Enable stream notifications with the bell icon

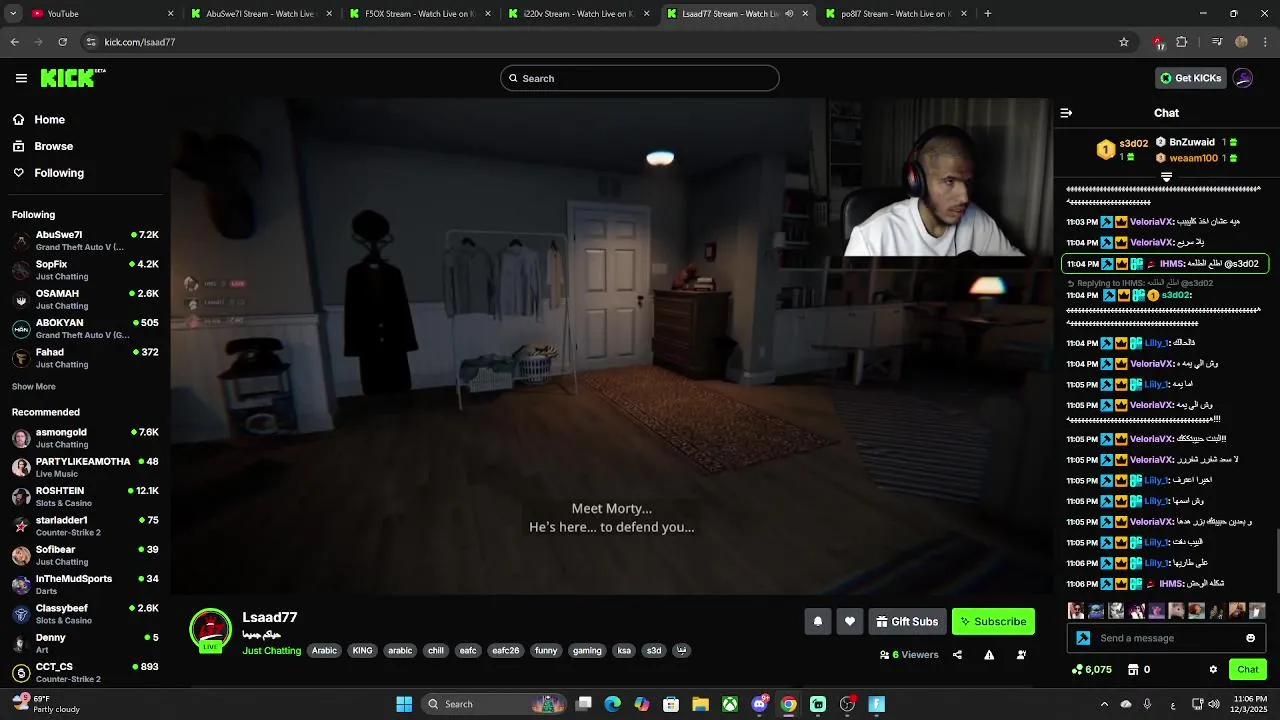(818, 621)
